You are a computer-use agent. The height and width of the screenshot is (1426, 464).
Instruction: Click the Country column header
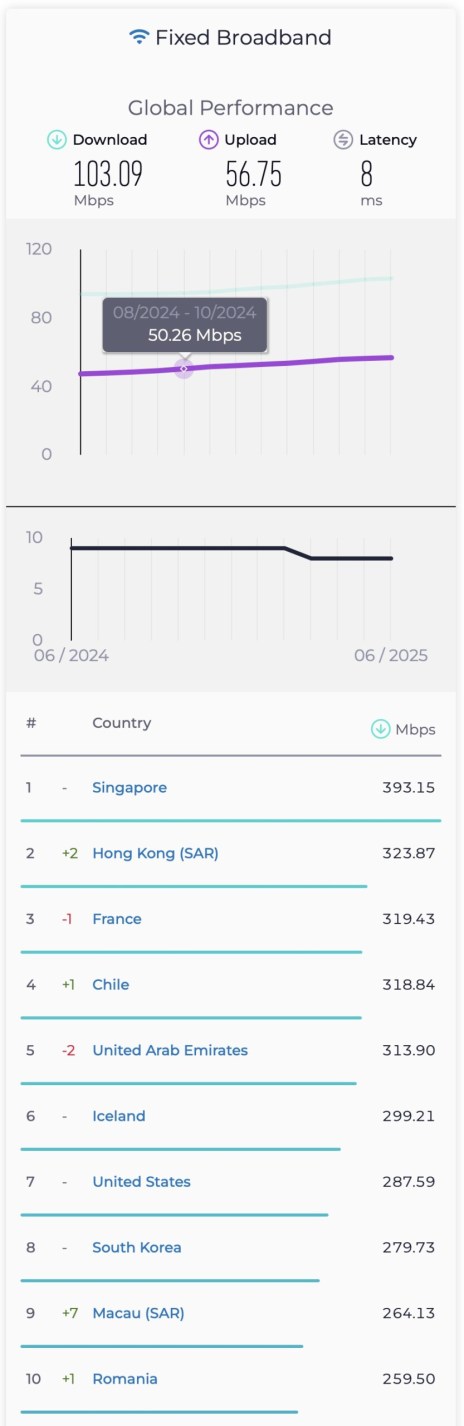(x=122, y=723)
